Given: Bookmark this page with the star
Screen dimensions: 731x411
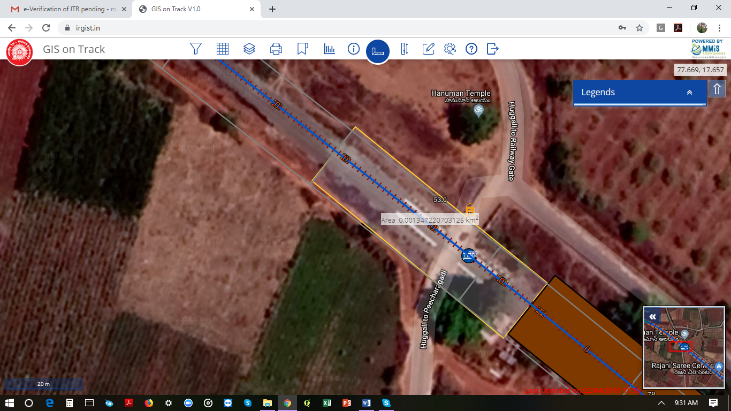Looking at the screenshot, I should (x=639, y=28).
